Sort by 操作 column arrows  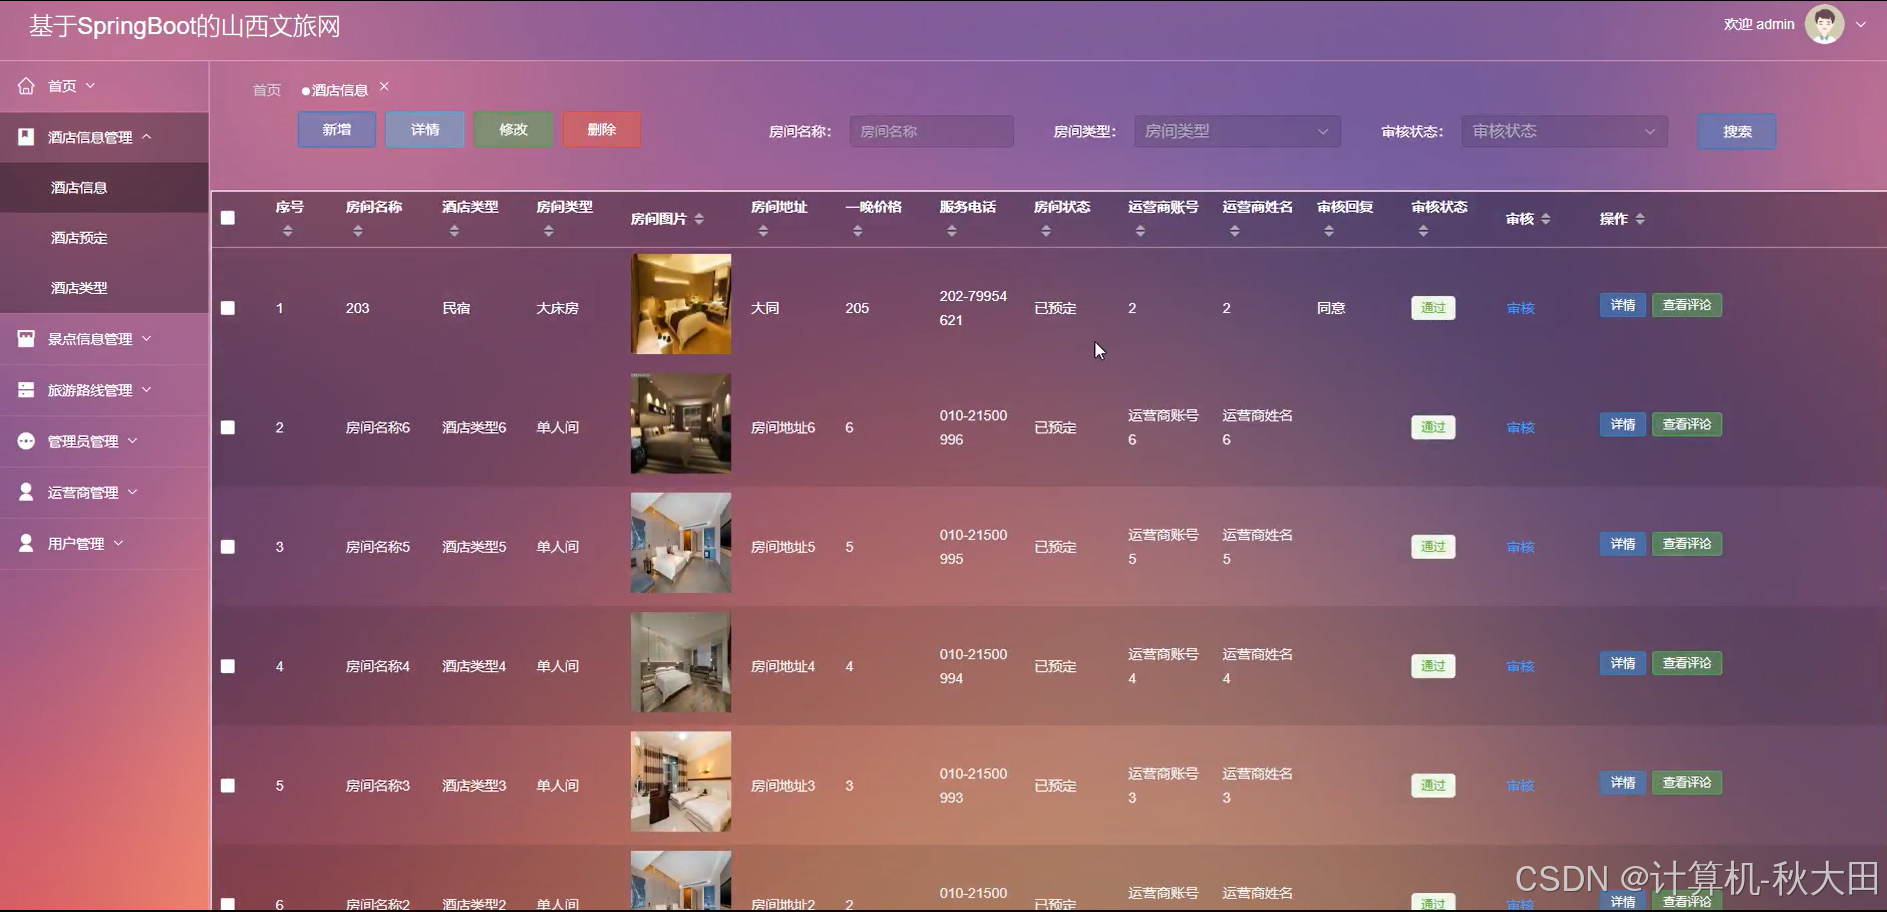click(1640, 219)
